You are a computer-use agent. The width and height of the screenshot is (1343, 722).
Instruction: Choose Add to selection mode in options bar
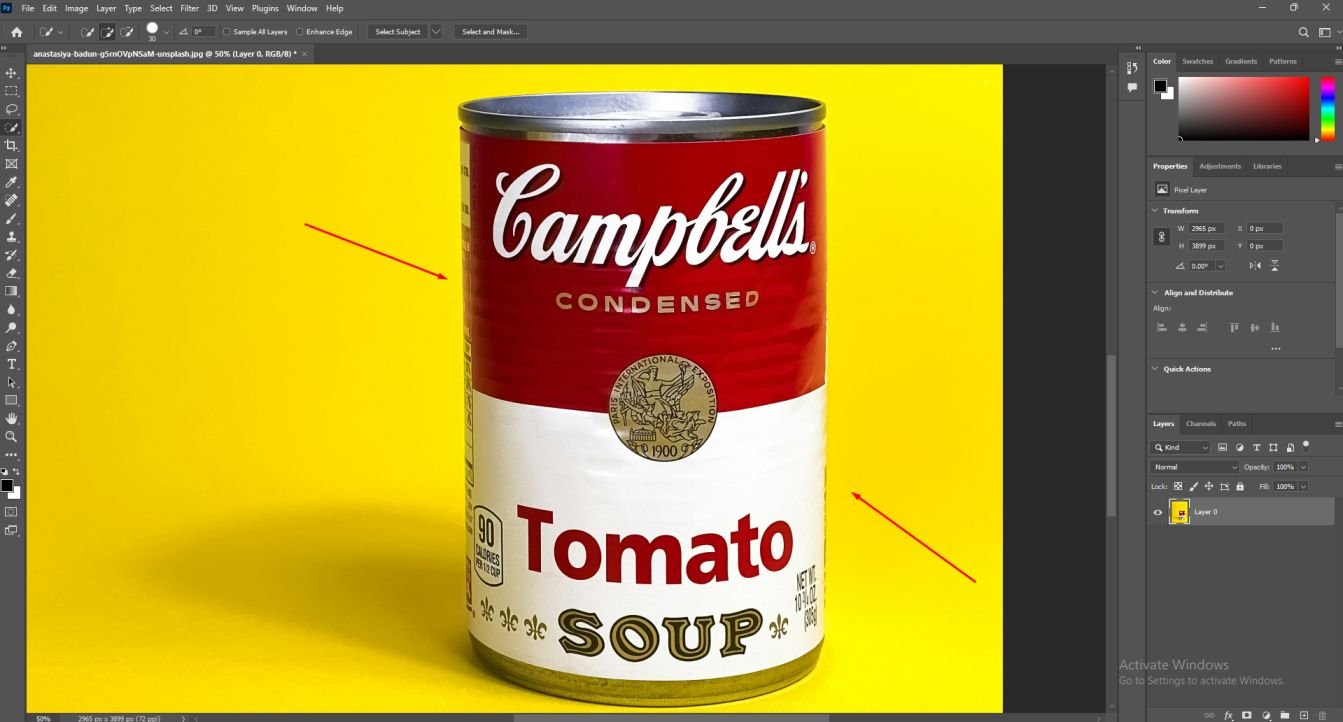pos(107,32)
